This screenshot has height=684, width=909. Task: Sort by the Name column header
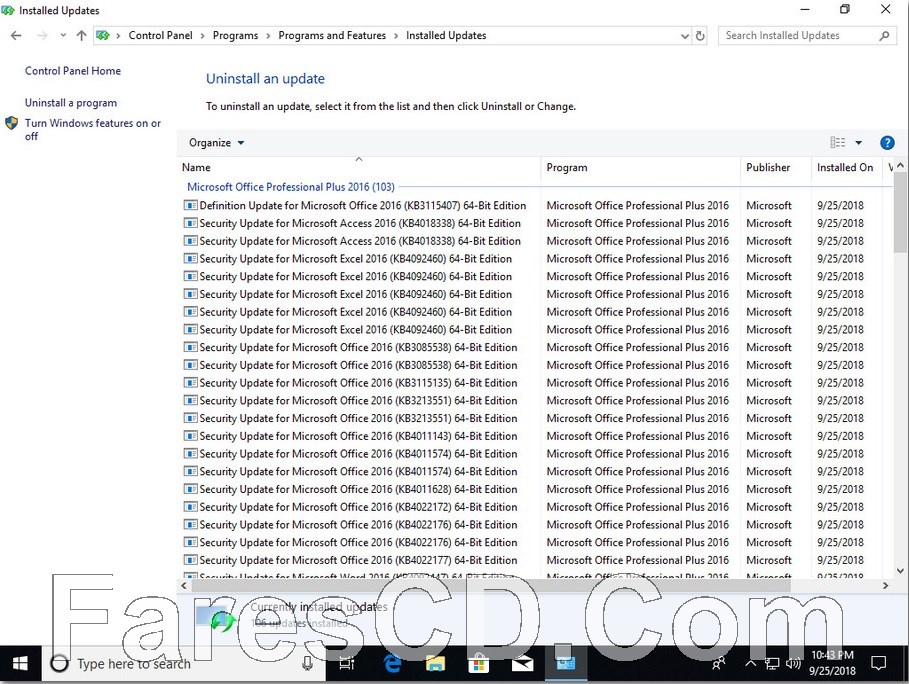[x=359, y=168]
